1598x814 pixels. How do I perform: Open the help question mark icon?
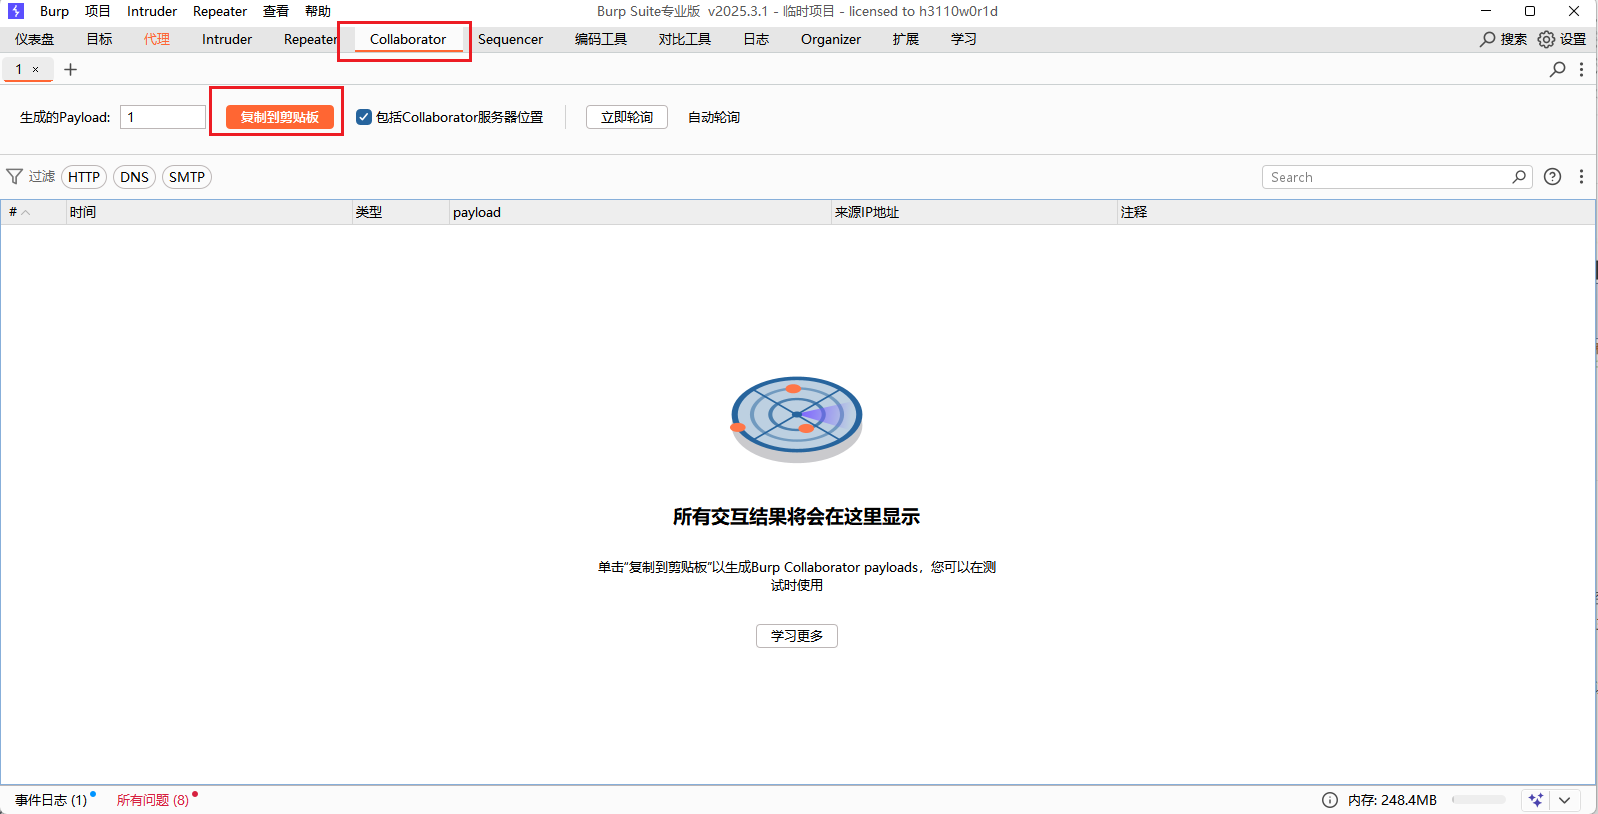click(x=1552, y=177)
